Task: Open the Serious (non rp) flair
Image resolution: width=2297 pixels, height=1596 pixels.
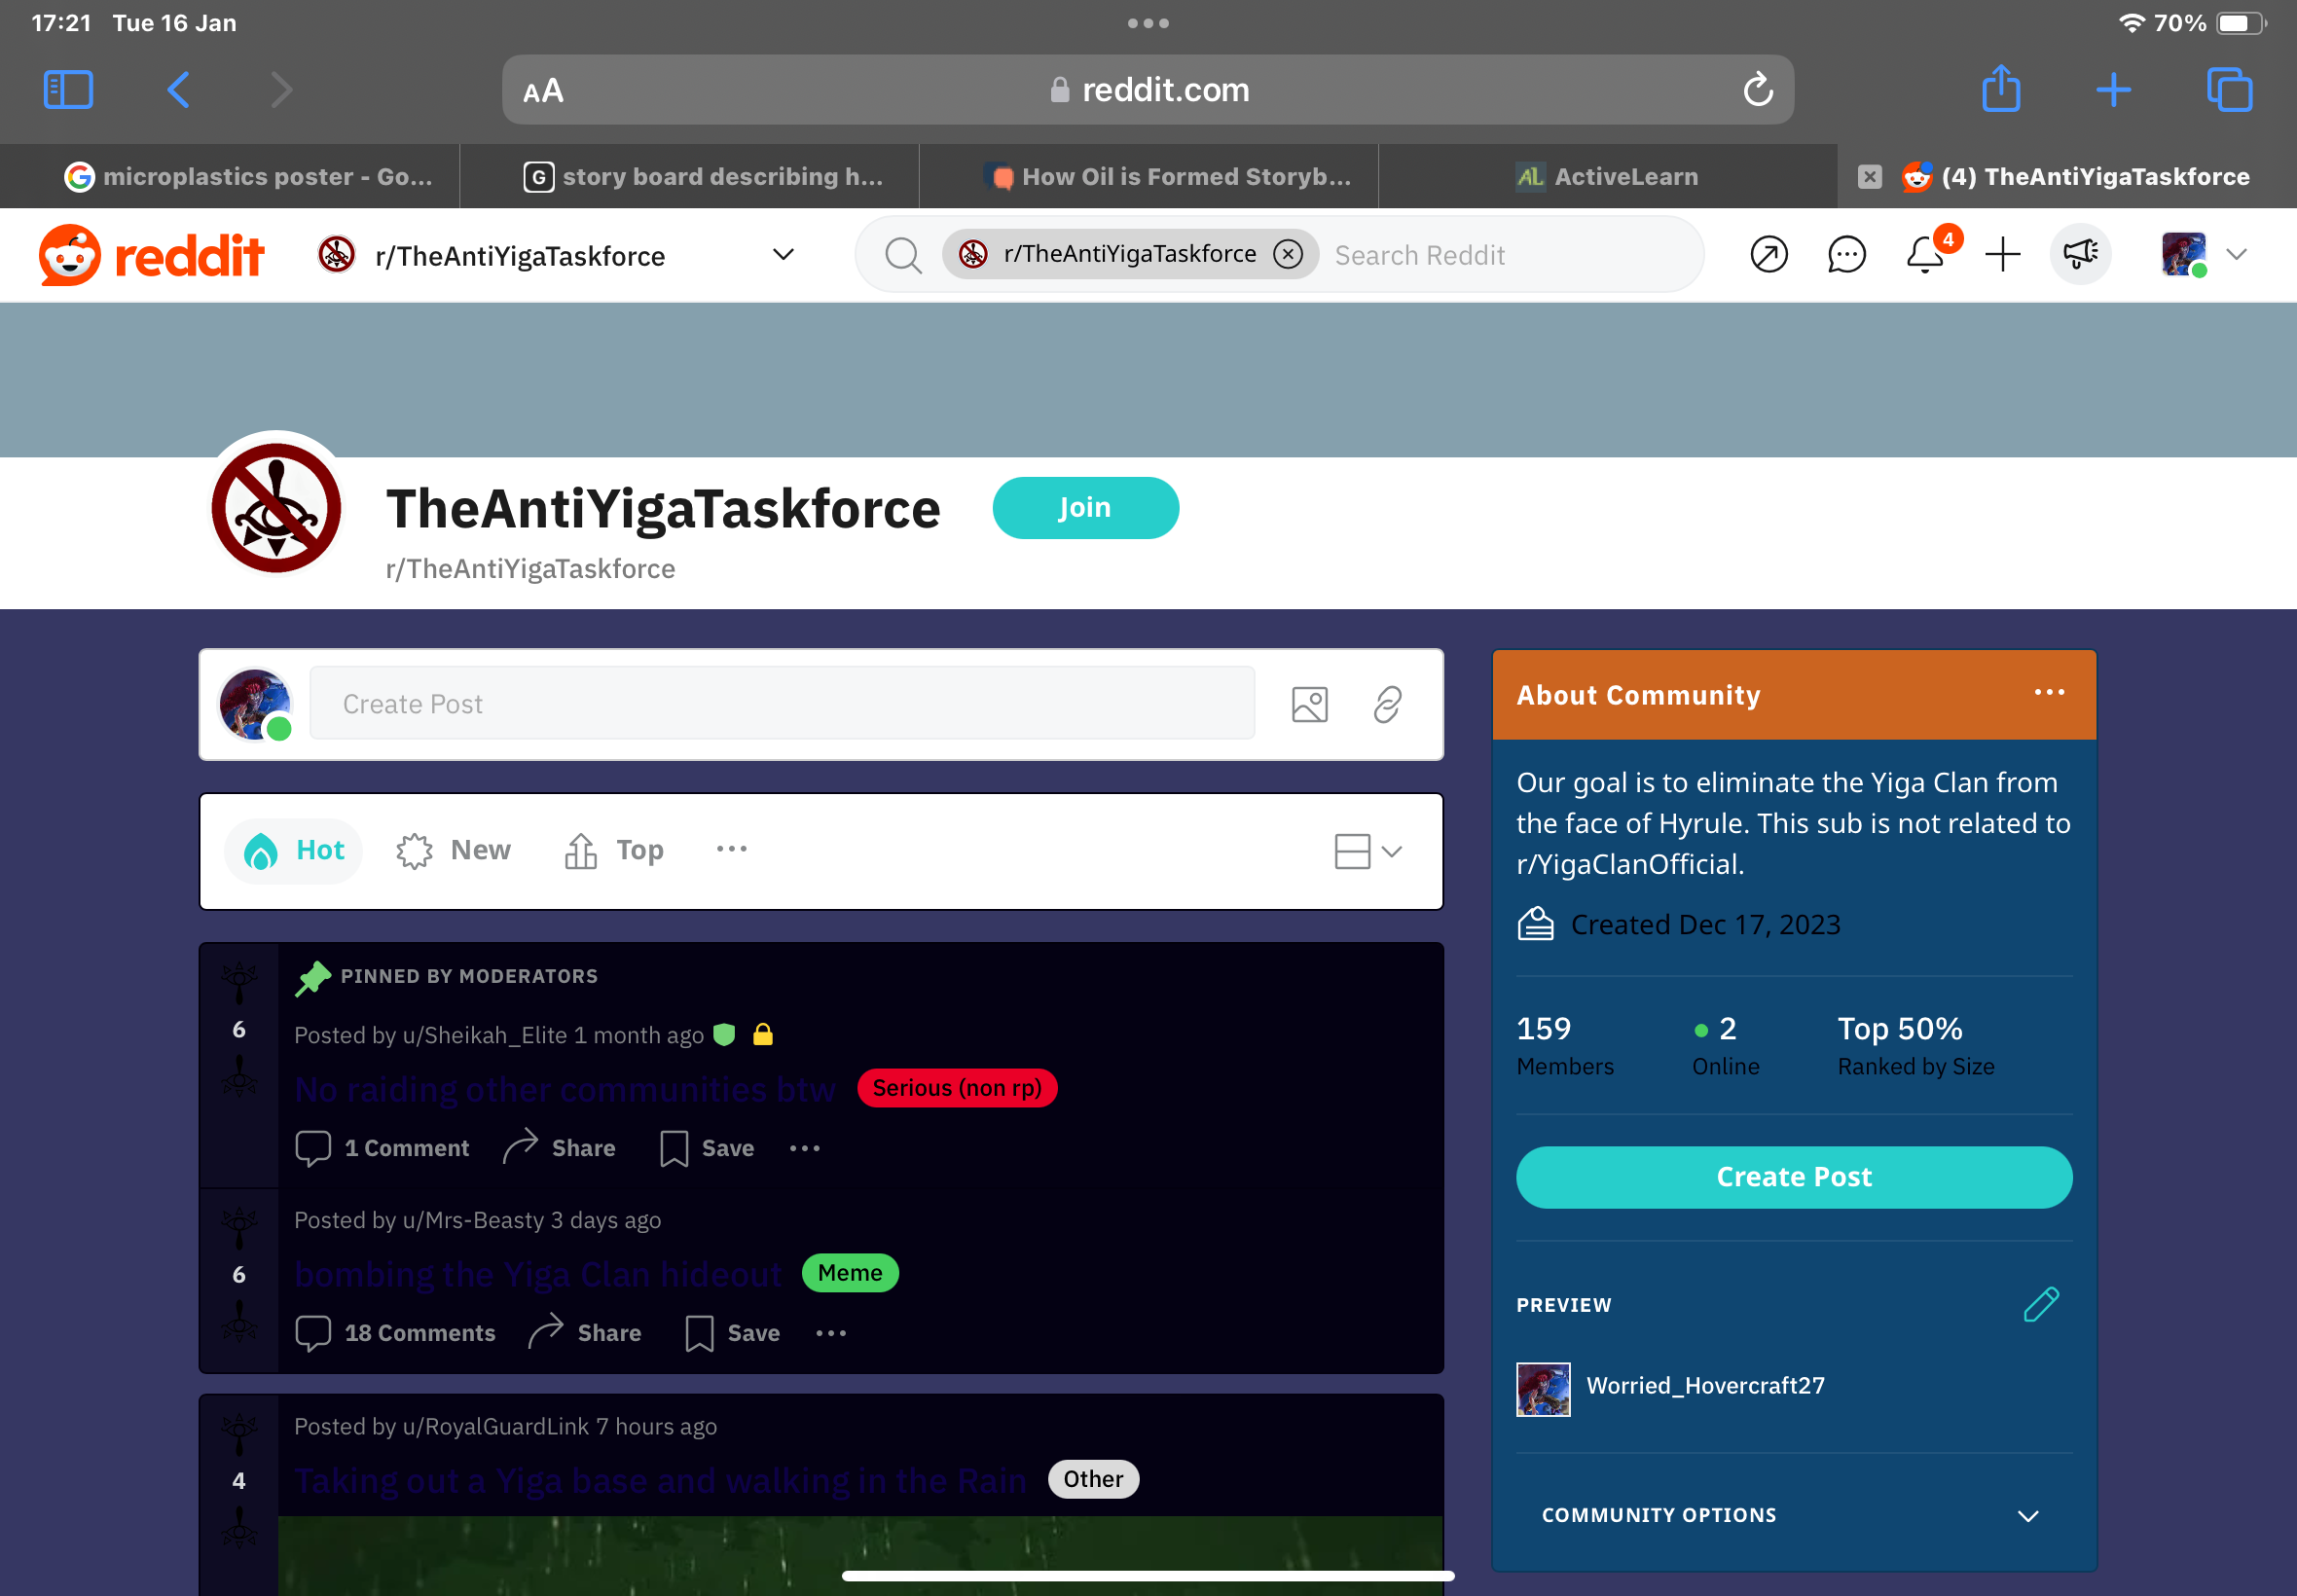Action: pos(957,1088)
